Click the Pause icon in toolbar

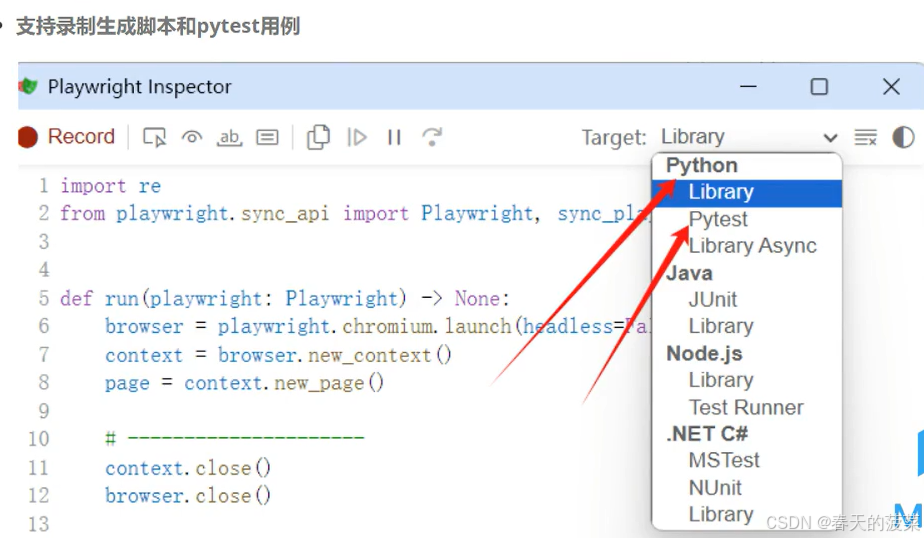click(x=394, y=137)
